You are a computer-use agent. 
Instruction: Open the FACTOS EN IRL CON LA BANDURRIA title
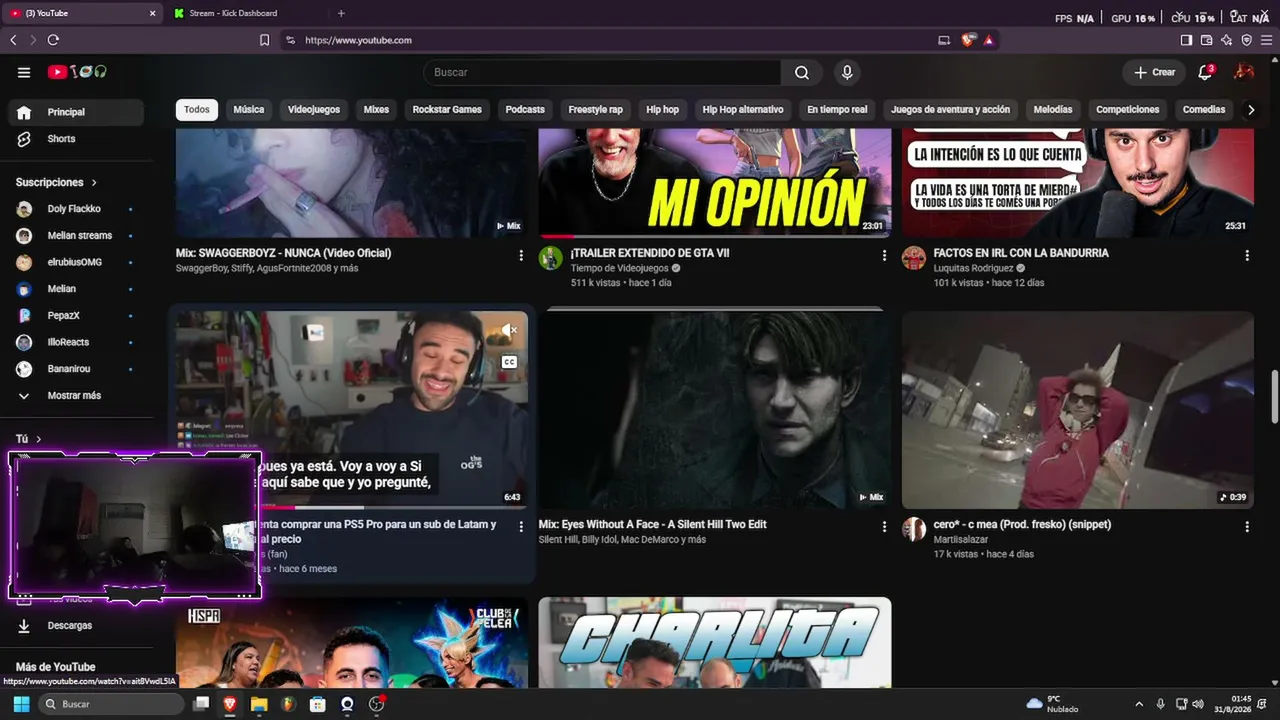click(x=1021, y=253)
